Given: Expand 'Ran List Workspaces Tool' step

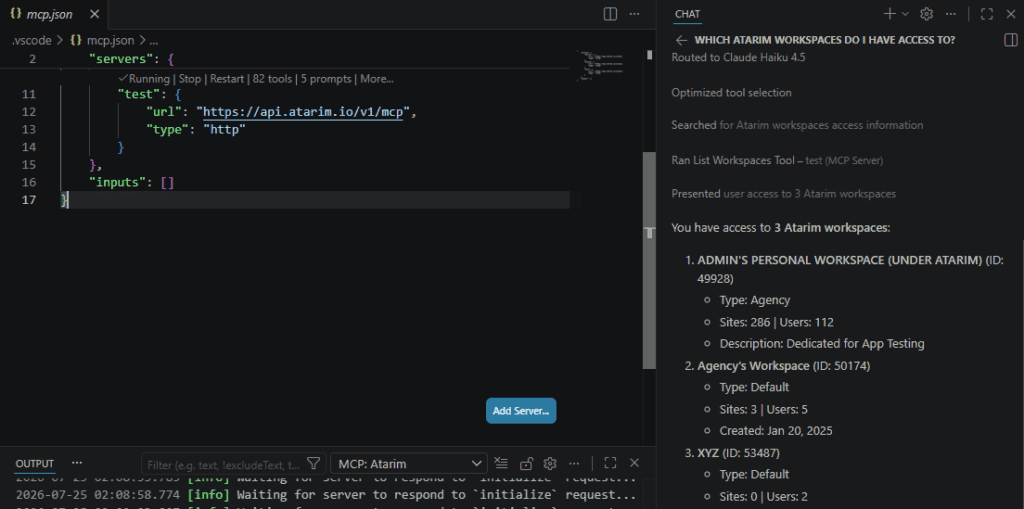Looking at the screenshot, I should [x=777, y=160].
